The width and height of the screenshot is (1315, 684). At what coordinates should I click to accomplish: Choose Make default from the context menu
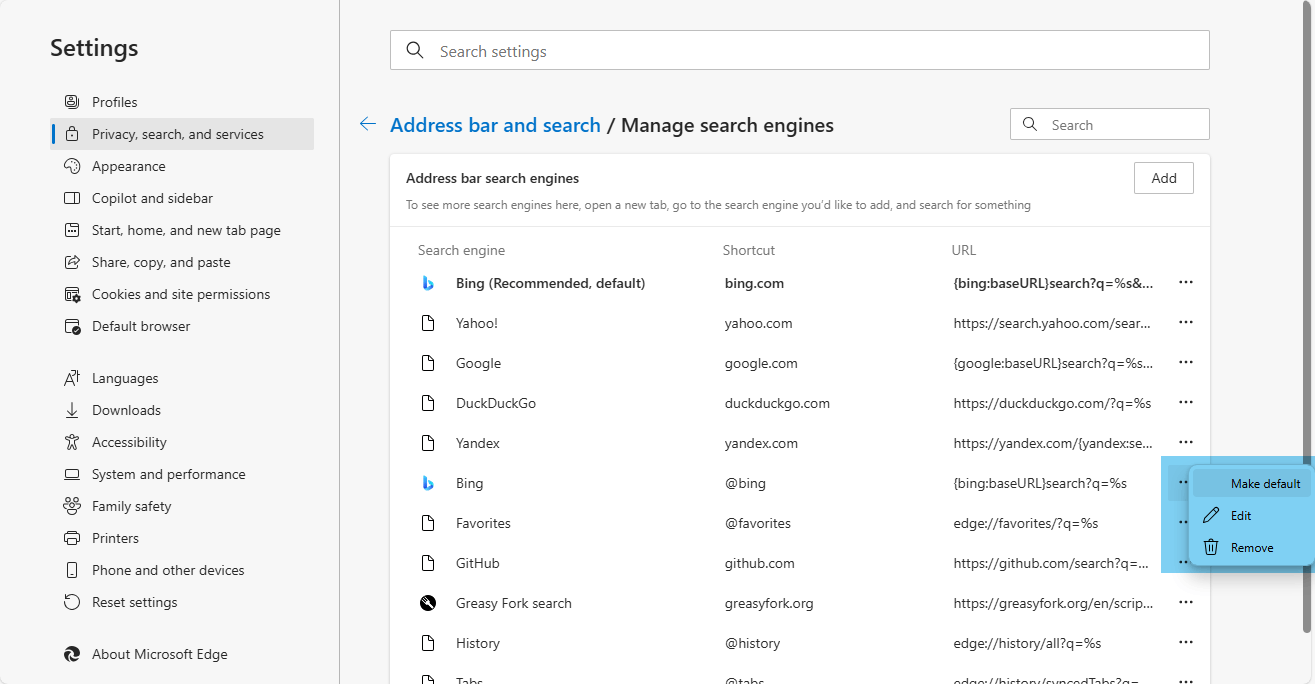(1265, 484)
